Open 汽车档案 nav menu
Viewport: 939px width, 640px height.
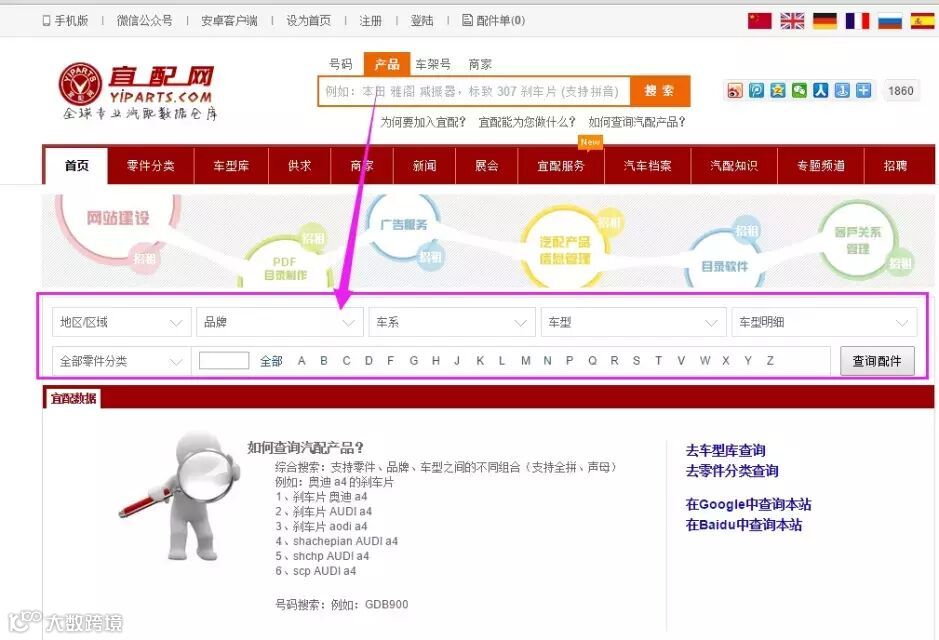pos(647,166)
